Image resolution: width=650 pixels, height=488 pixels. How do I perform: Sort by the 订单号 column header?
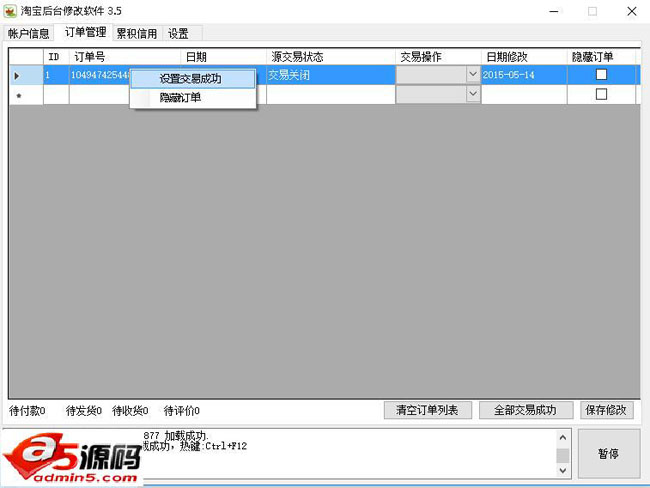[x=125, y=57]
